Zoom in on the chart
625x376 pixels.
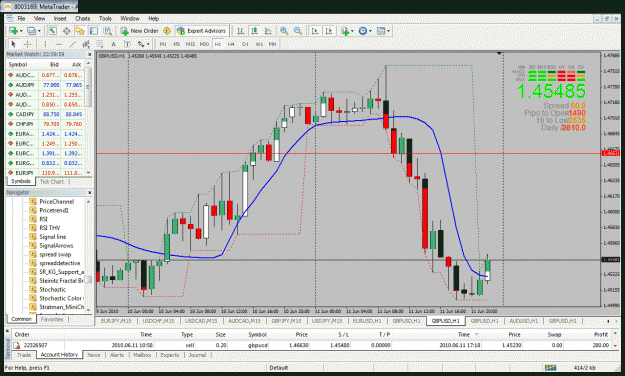(x=284, y=31)
